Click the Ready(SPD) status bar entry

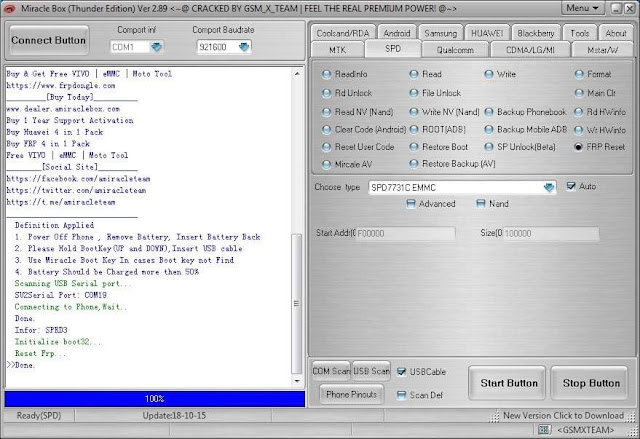click(39, 416)
